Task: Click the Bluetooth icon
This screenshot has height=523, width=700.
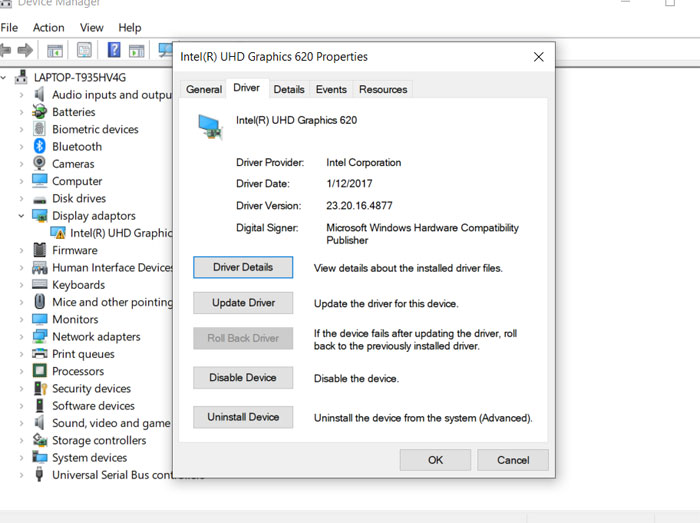Action: (x=39, y=146)
